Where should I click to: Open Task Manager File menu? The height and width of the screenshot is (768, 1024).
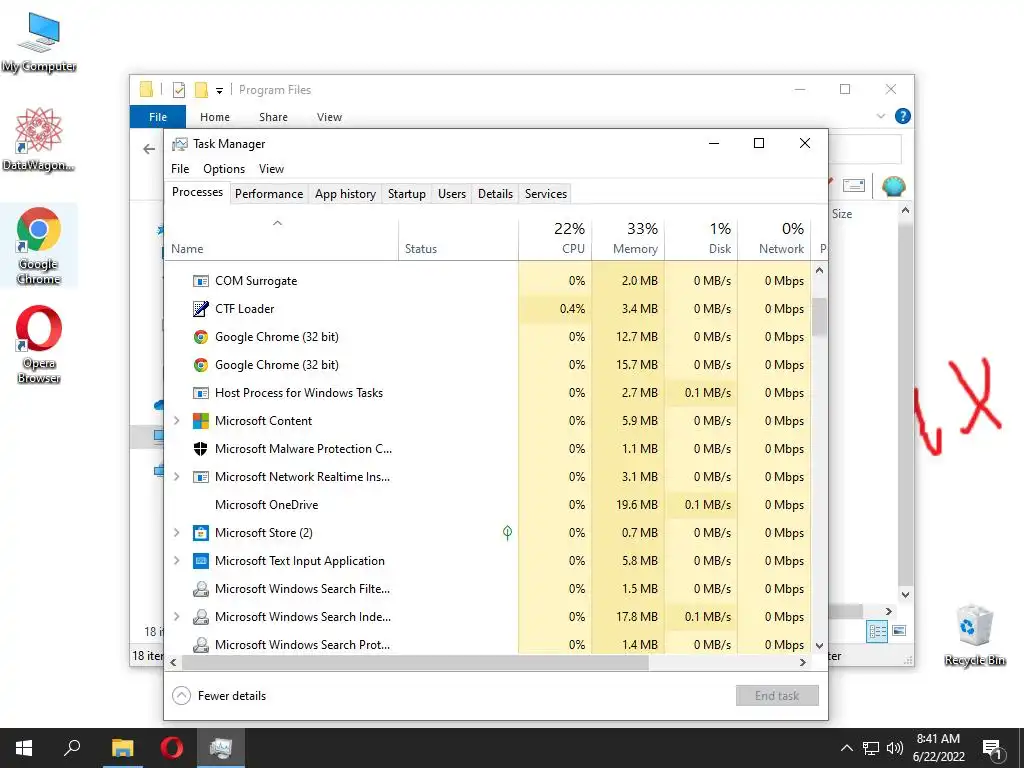tap(180, 169)
